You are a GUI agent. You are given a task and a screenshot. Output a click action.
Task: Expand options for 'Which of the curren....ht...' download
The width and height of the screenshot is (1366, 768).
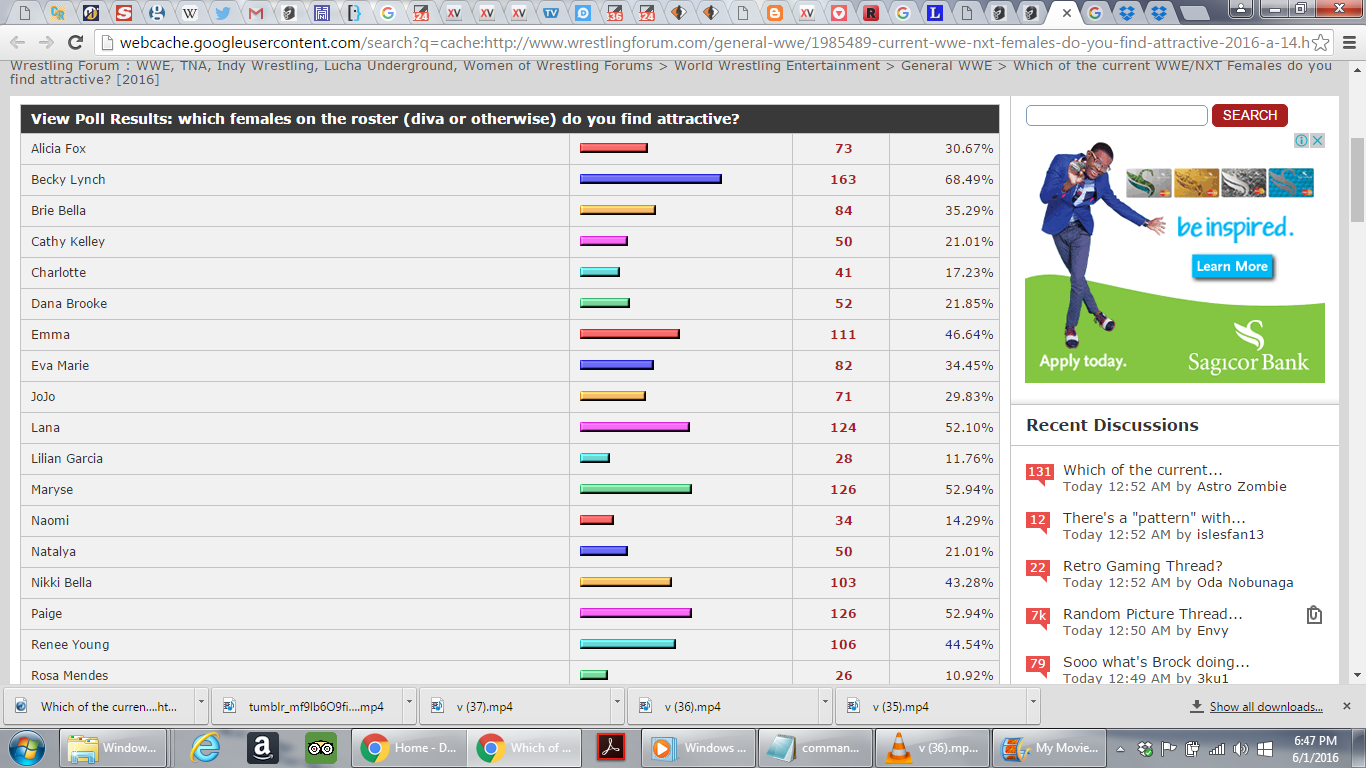tap(201, 706)
